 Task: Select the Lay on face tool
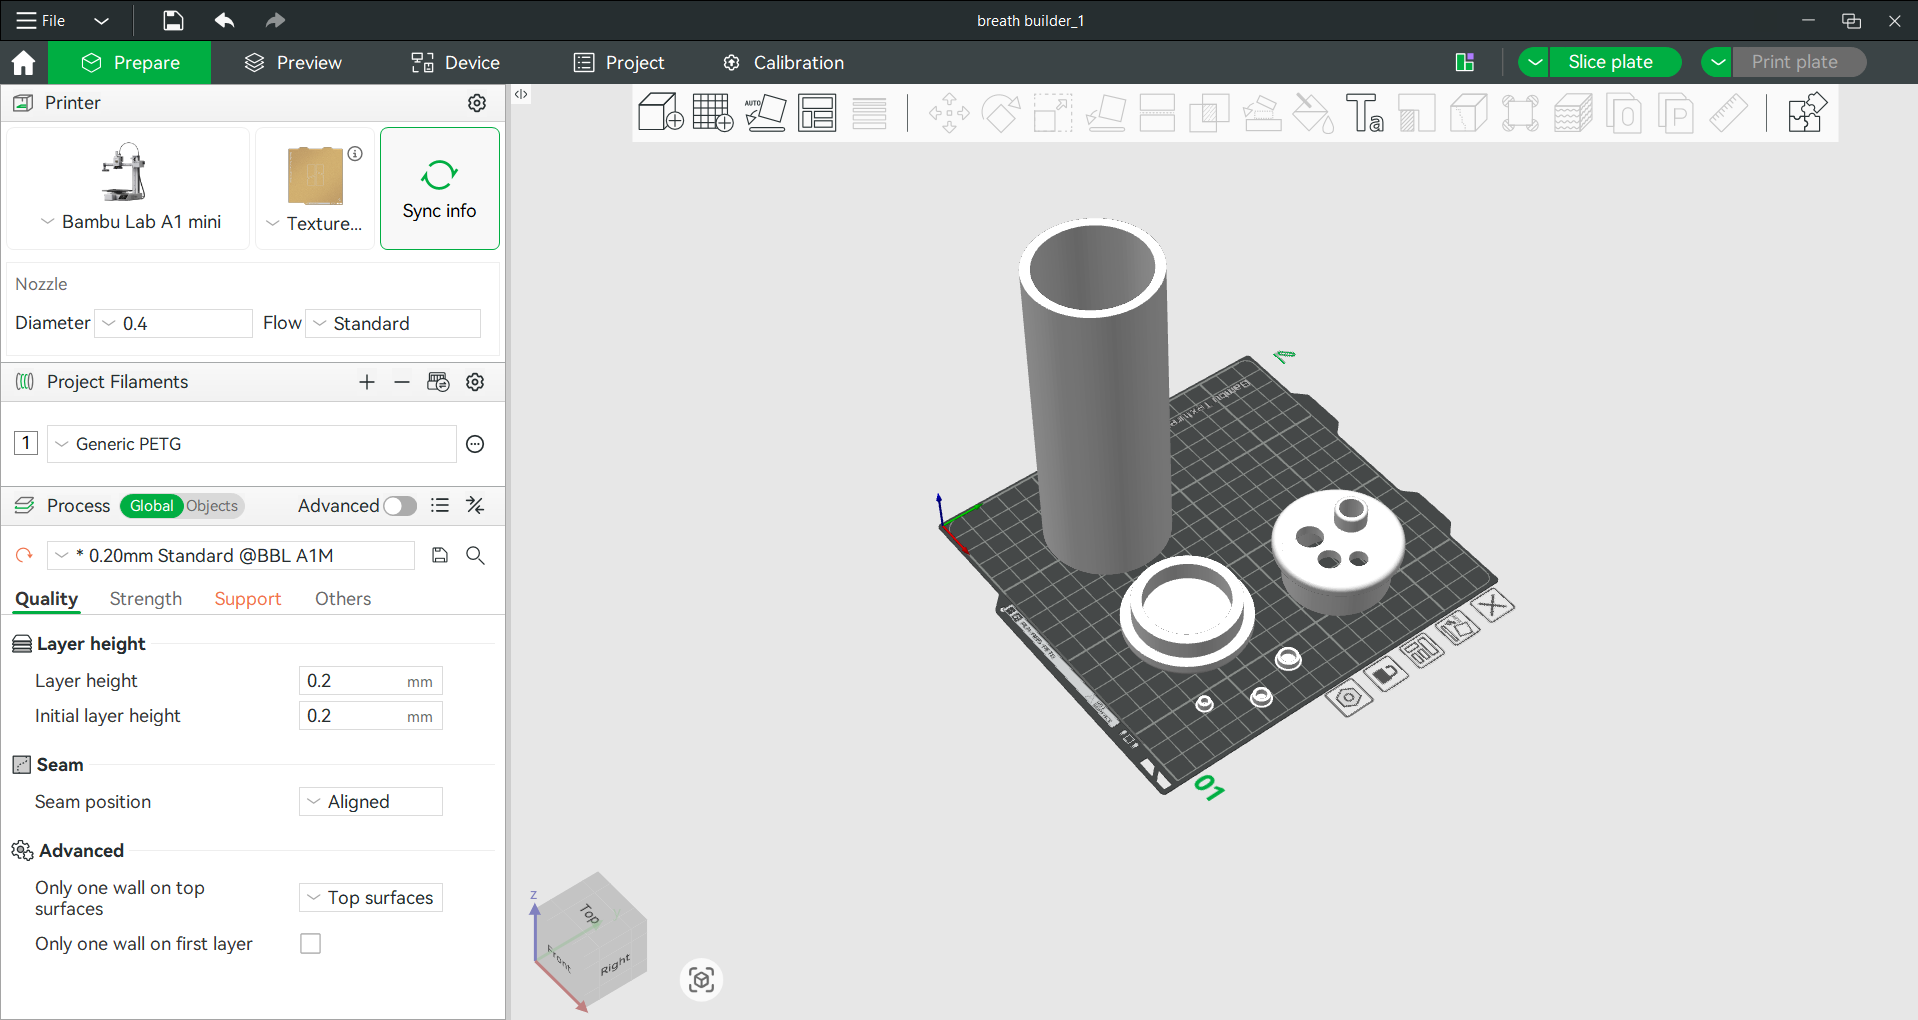1105,113
